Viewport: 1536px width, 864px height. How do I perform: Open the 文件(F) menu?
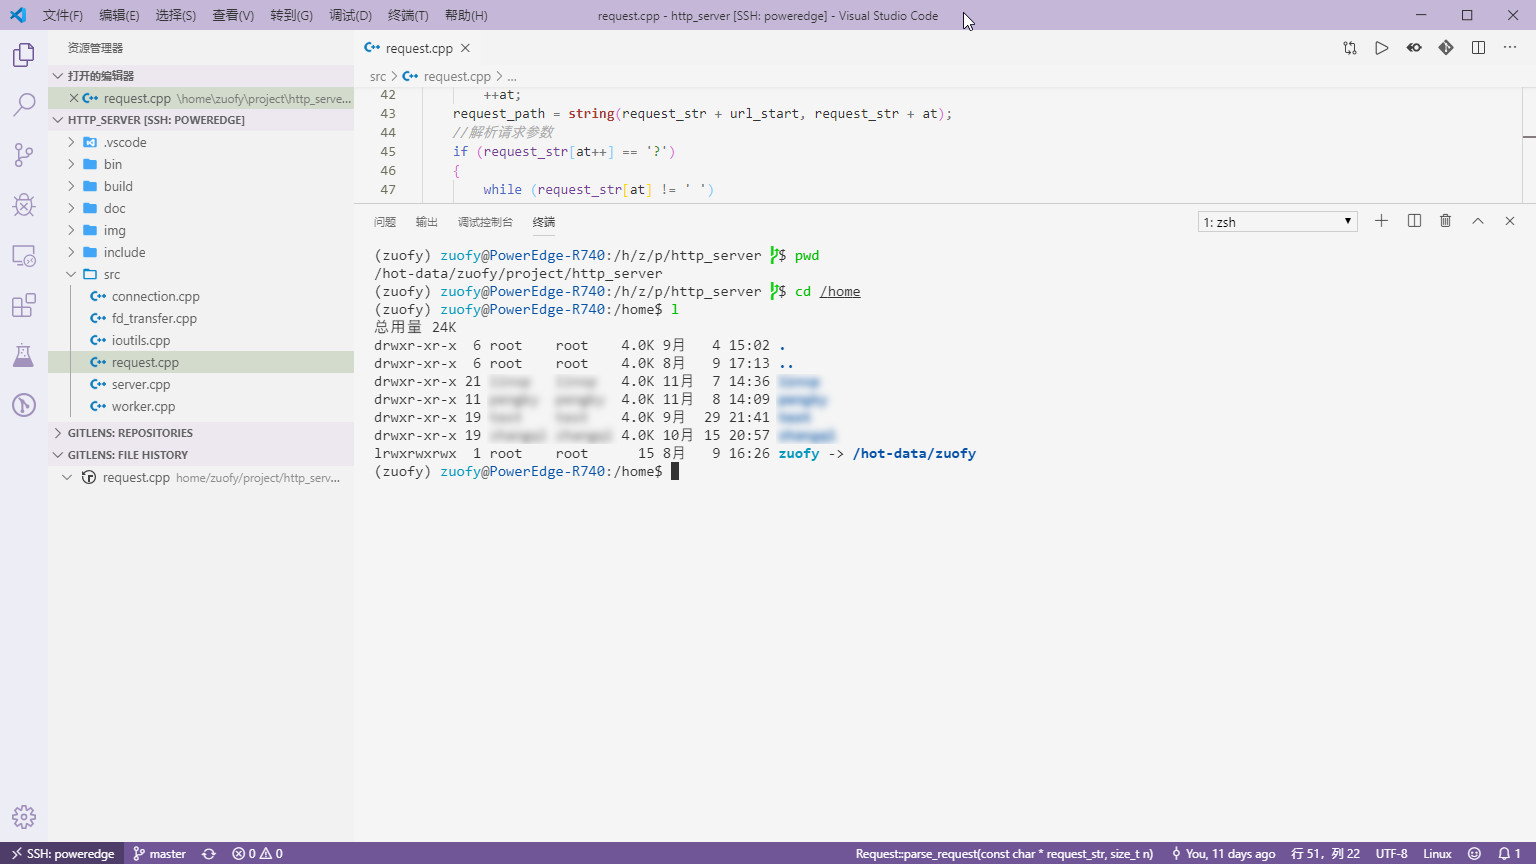pos(63,15)
